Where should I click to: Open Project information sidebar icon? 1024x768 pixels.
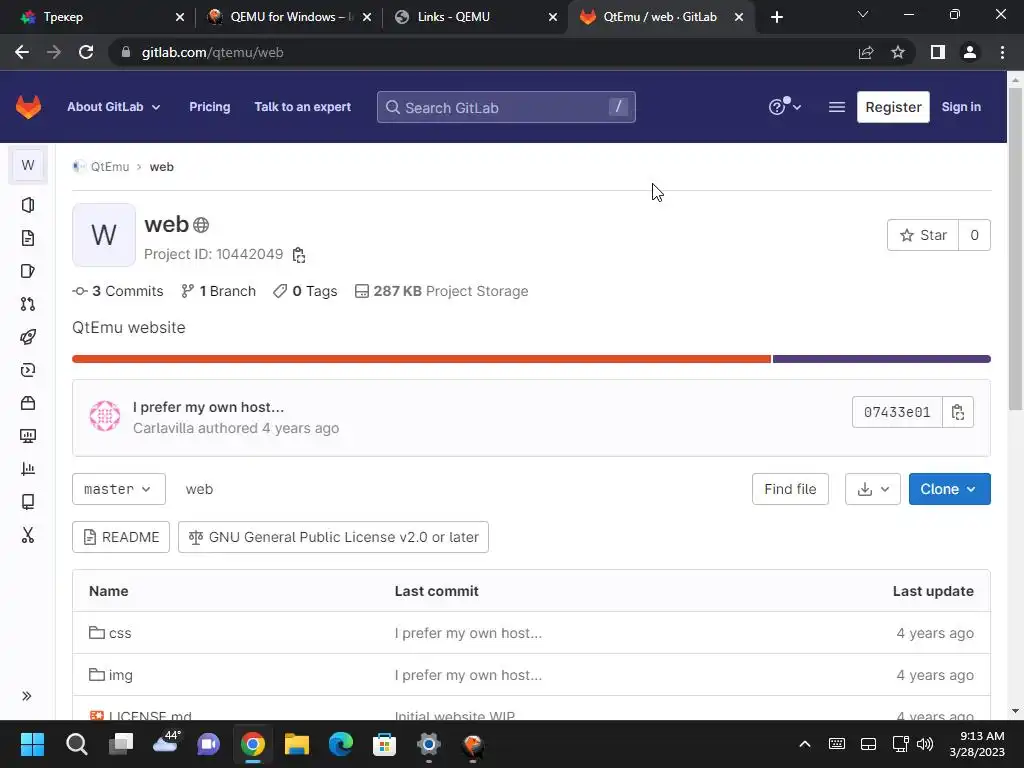[x=27, y=205]
